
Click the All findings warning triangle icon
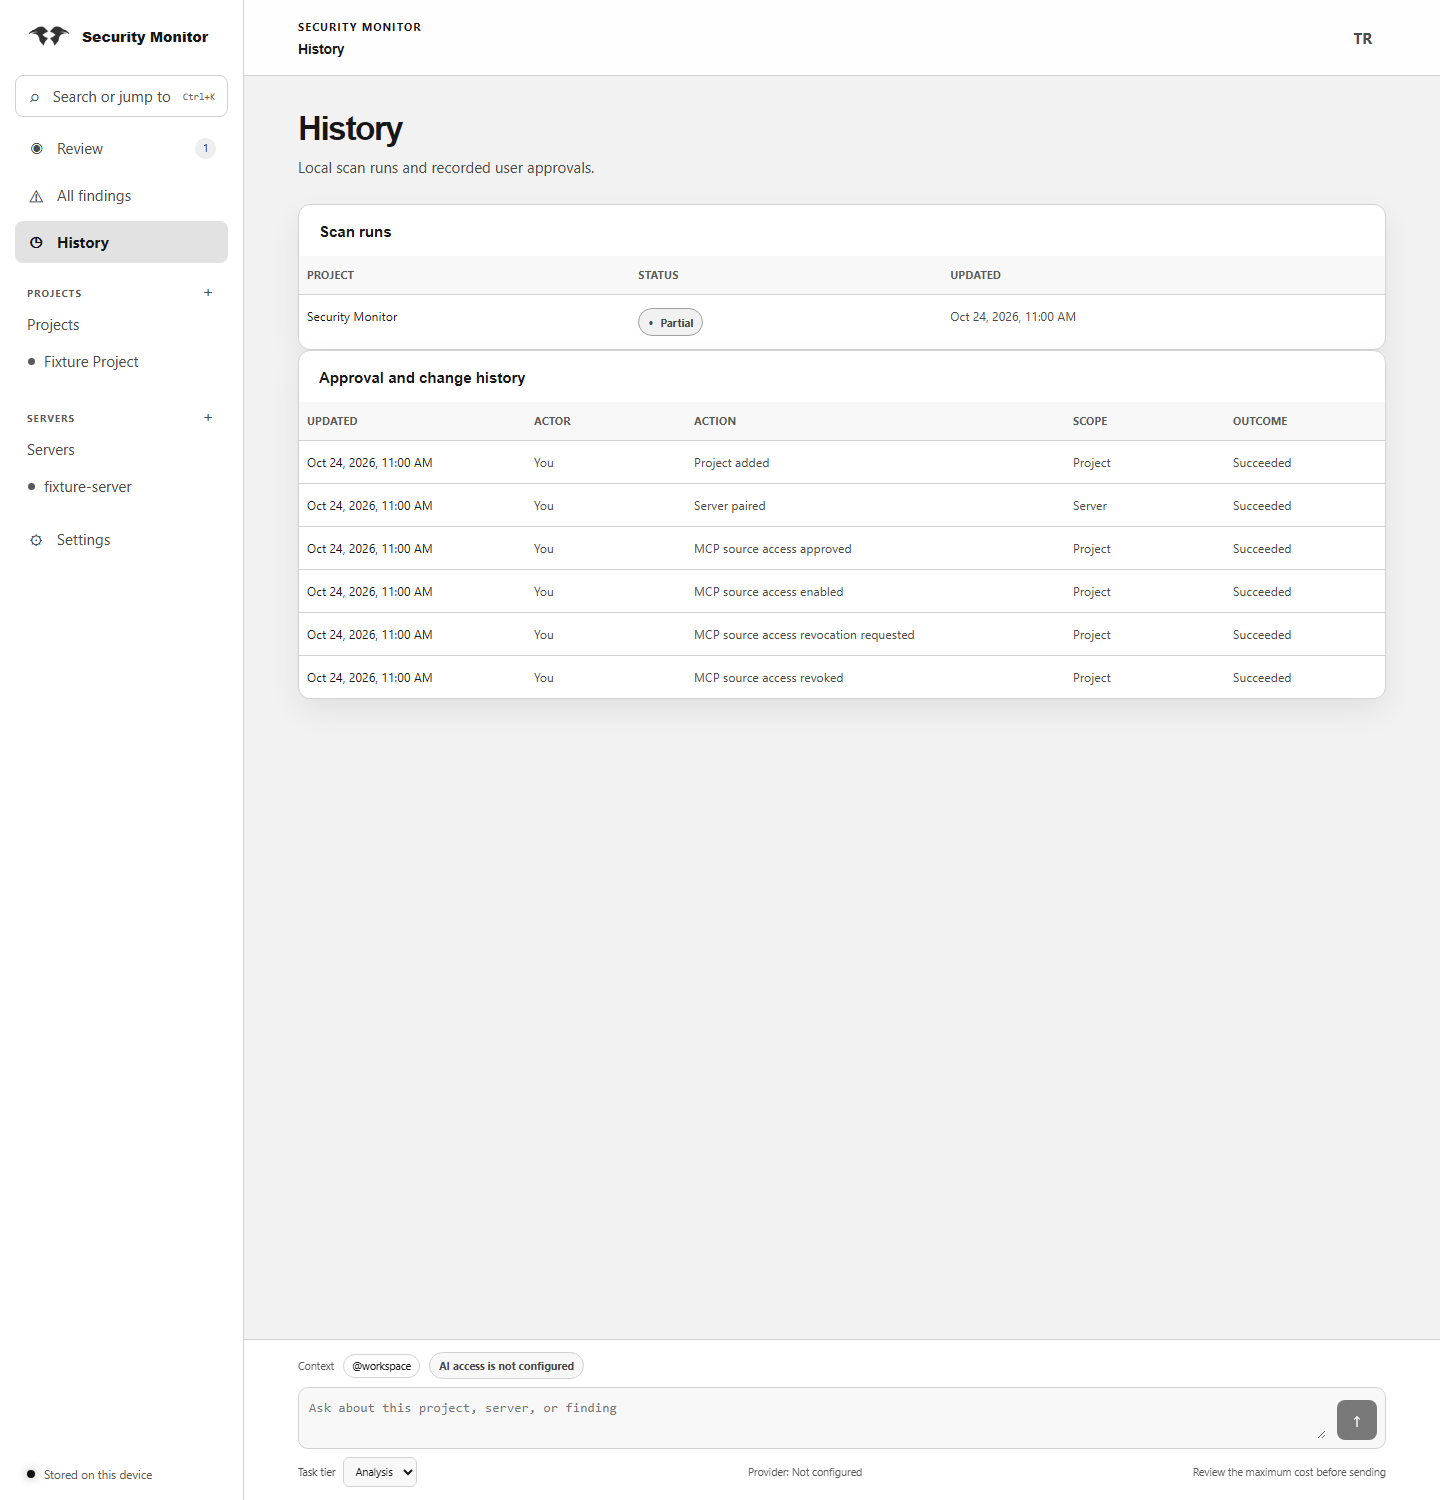coord(37,196)
